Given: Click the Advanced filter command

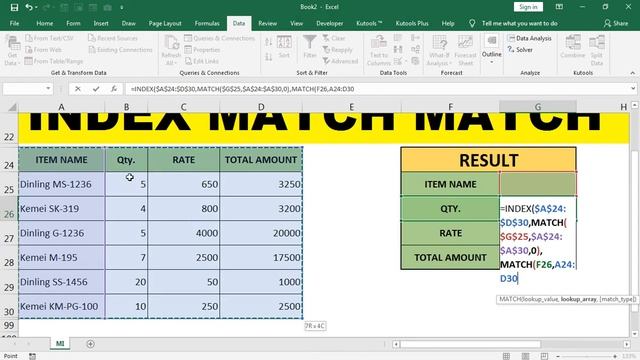Looking at the screenshot, I should click(x=340, y=61).
